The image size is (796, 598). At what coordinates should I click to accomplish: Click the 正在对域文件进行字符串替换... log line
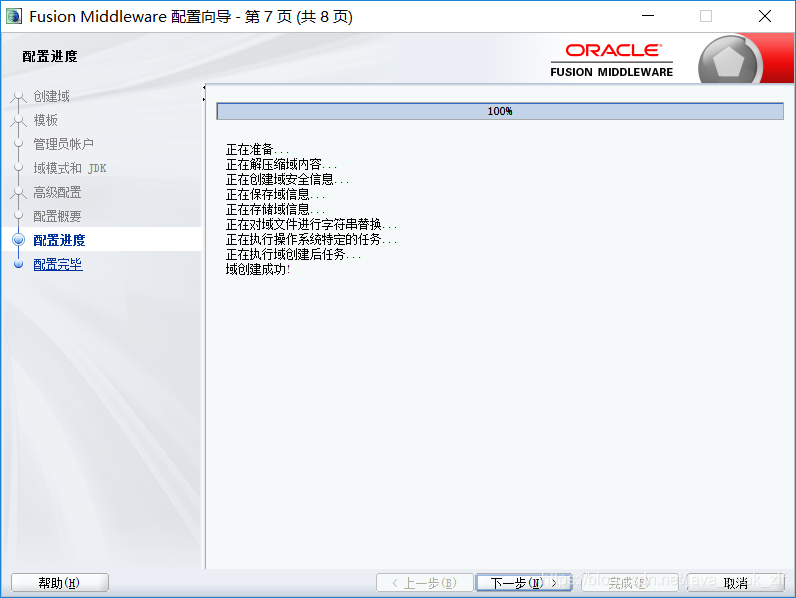(311, 224)
